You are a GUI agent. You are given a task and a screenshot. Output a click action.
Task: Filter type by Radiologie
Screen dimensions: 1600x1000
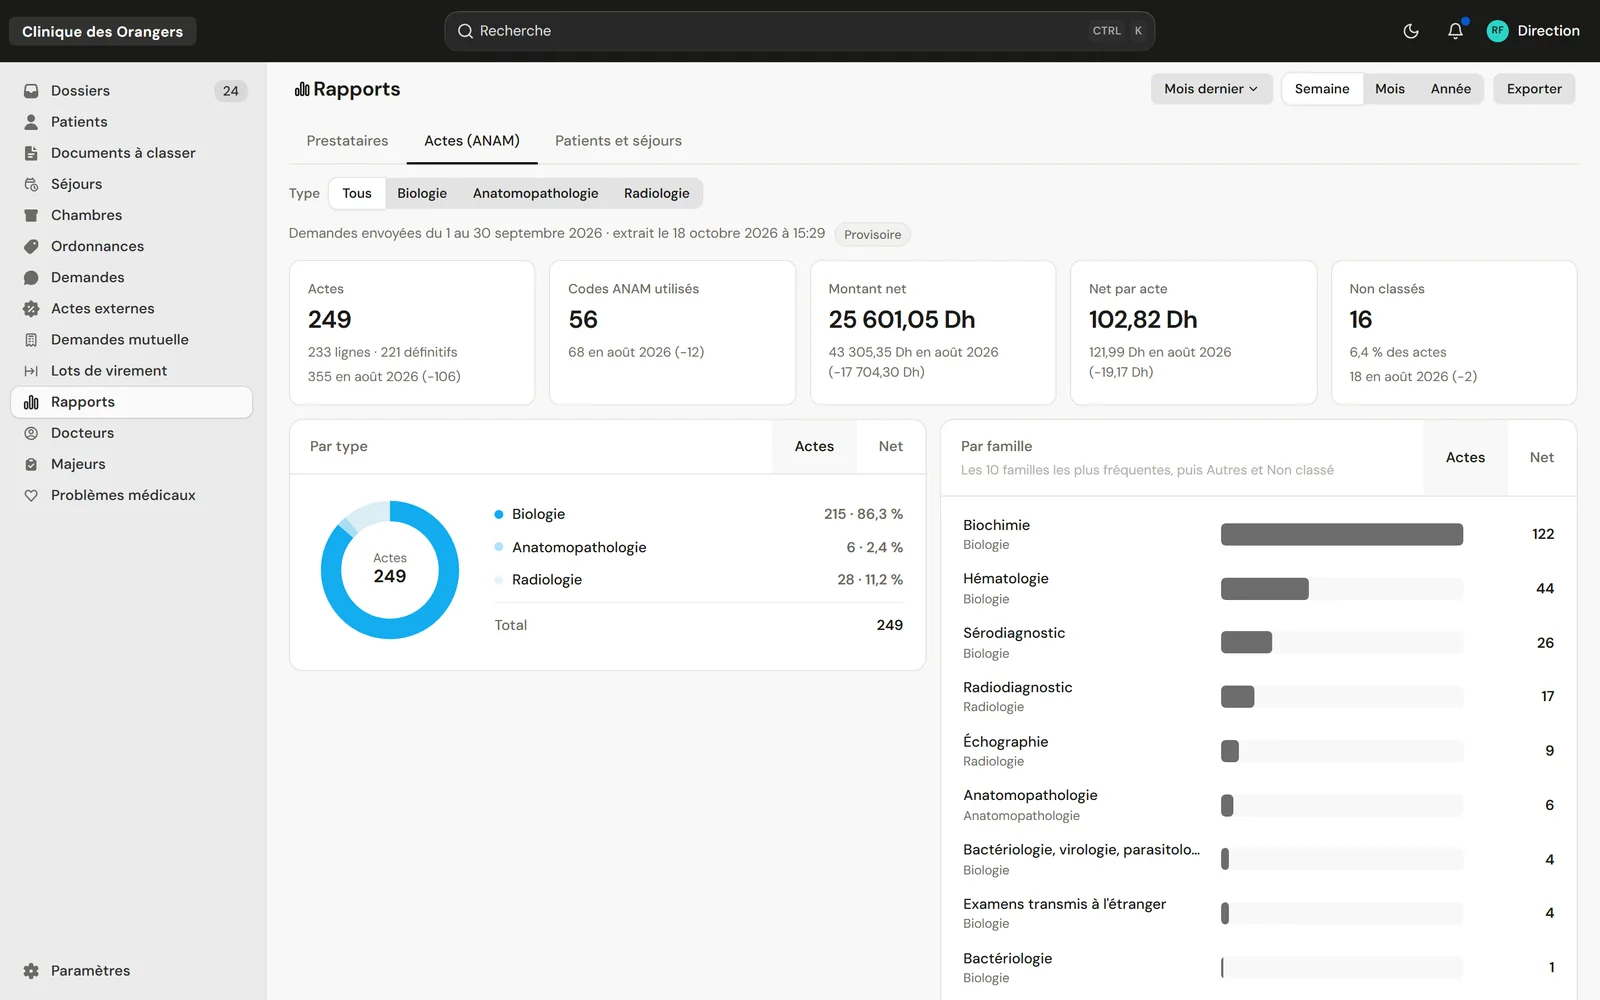point(656,193)
